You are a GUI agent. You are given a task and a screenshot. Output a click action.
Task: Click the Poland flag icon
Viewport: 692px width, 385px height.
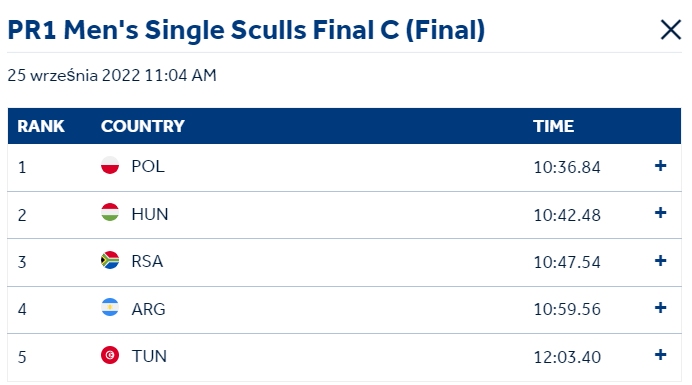pyautogui.click(x=110, y=166)
